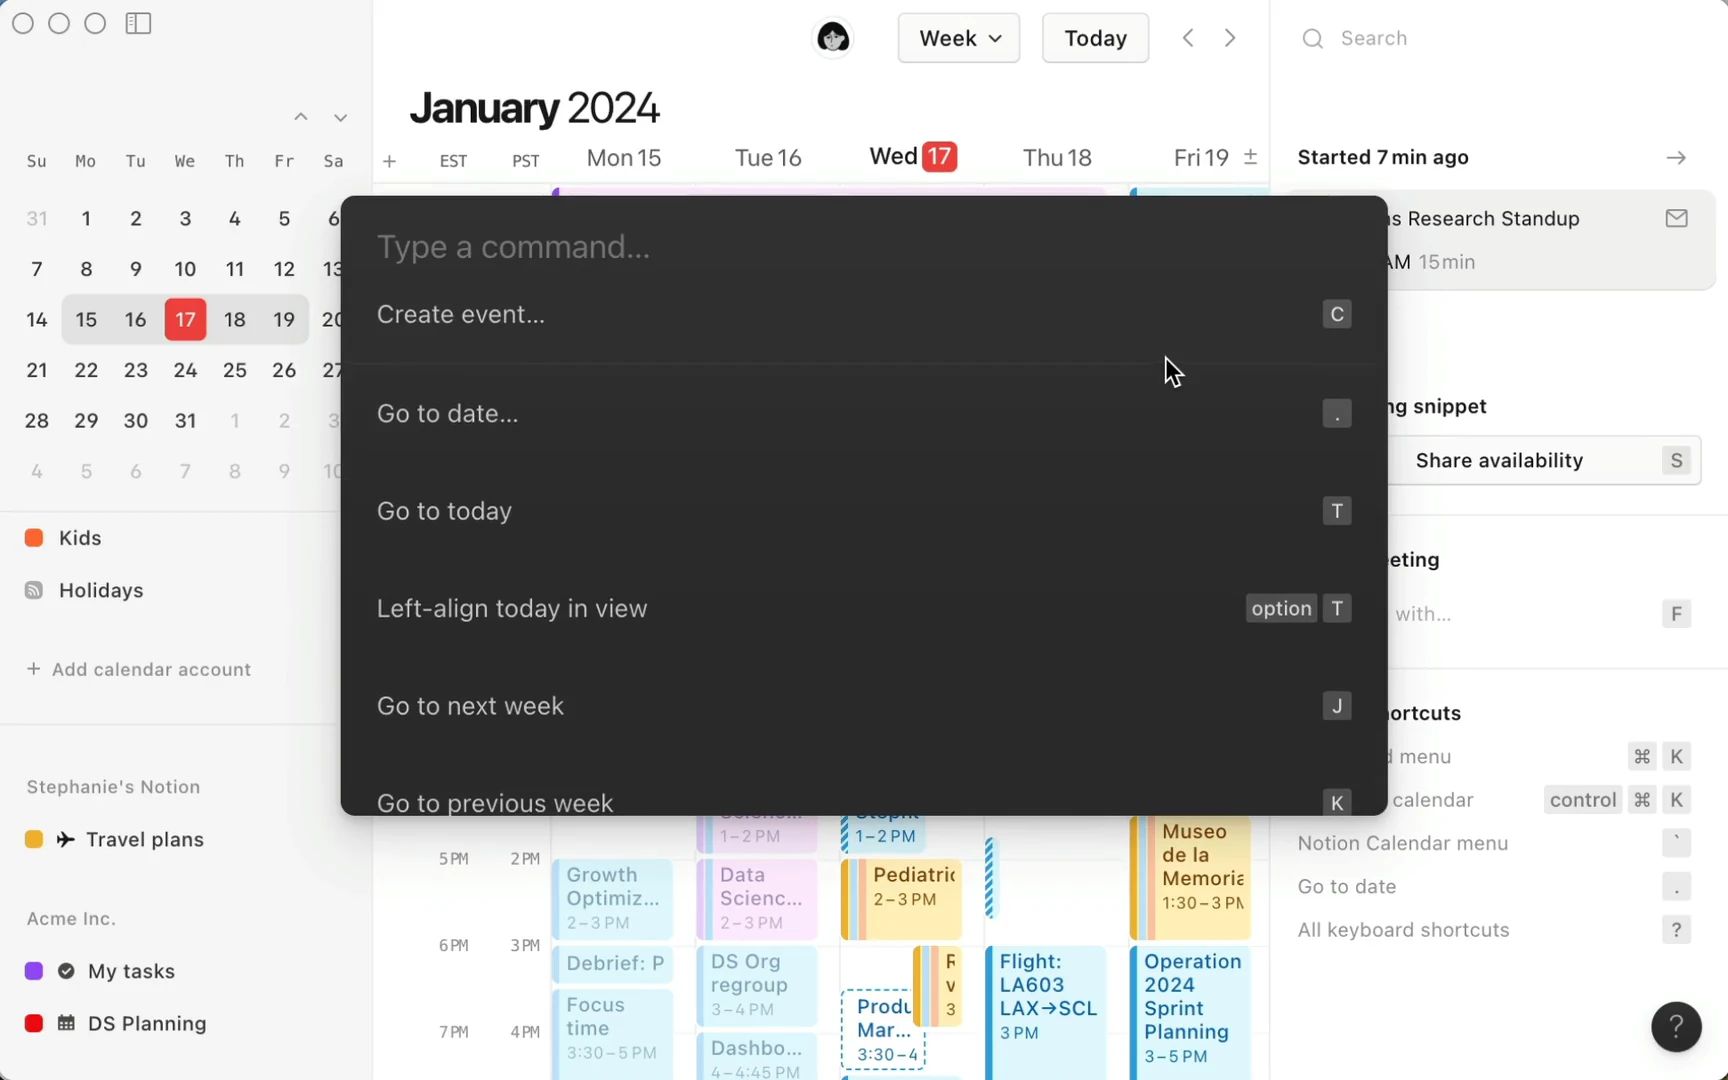Select January 18 in mini calendar
This screenshot has width=1728, height=1080.
coord(235,319)
